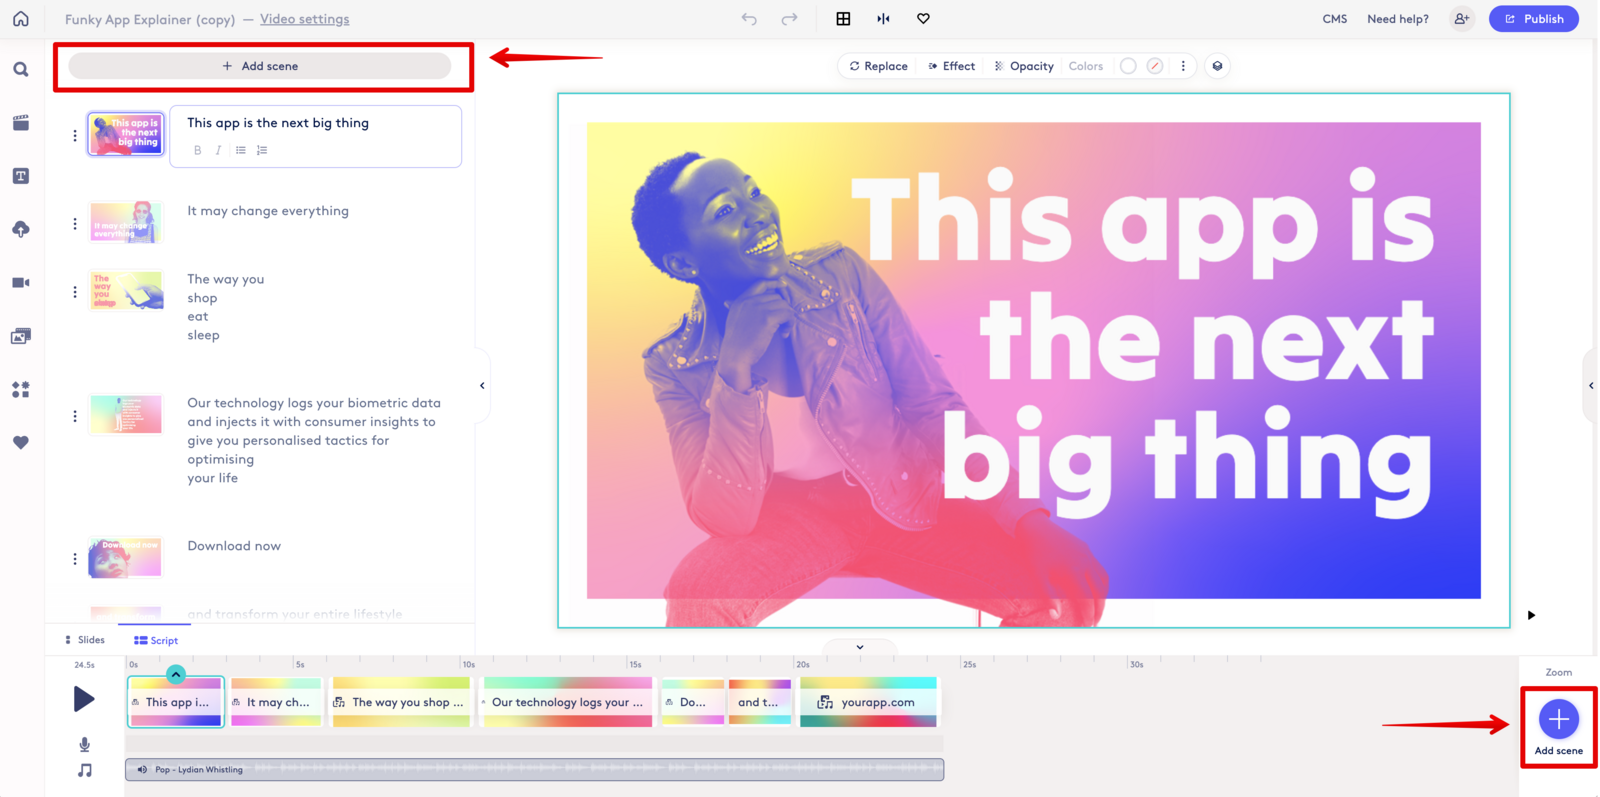Open the cloud upload panel
Viewport: 1600px width, 797px height.
pos(21,229)
